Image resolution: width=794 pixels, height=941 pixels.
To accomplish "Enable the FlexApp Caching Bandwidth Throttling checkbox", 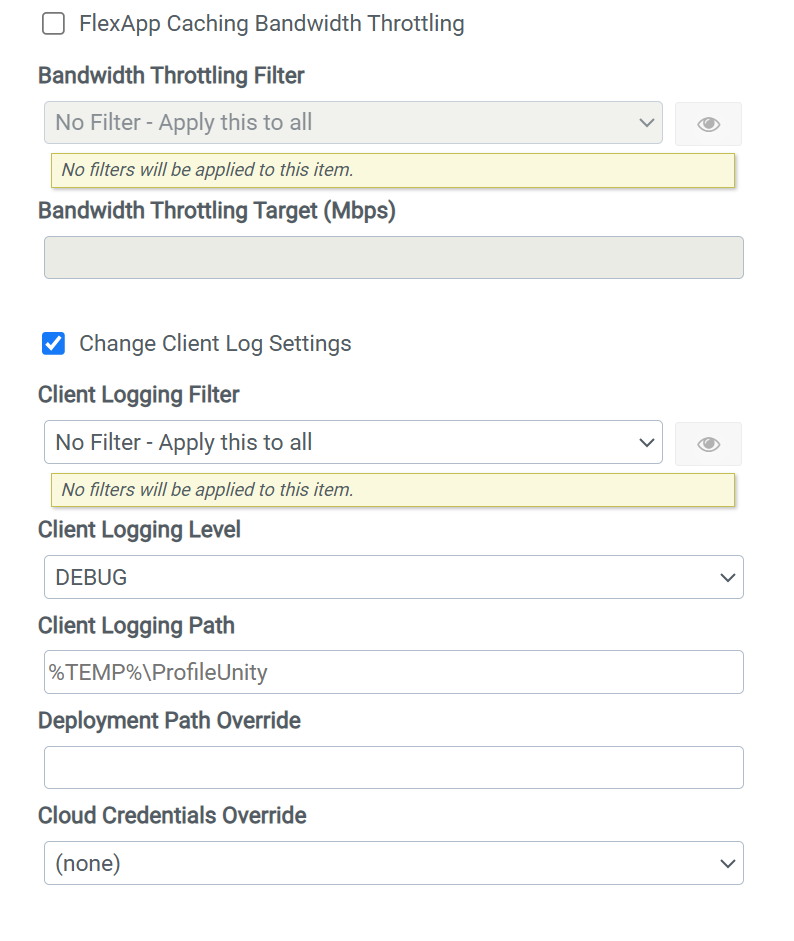I will [53, 24].
